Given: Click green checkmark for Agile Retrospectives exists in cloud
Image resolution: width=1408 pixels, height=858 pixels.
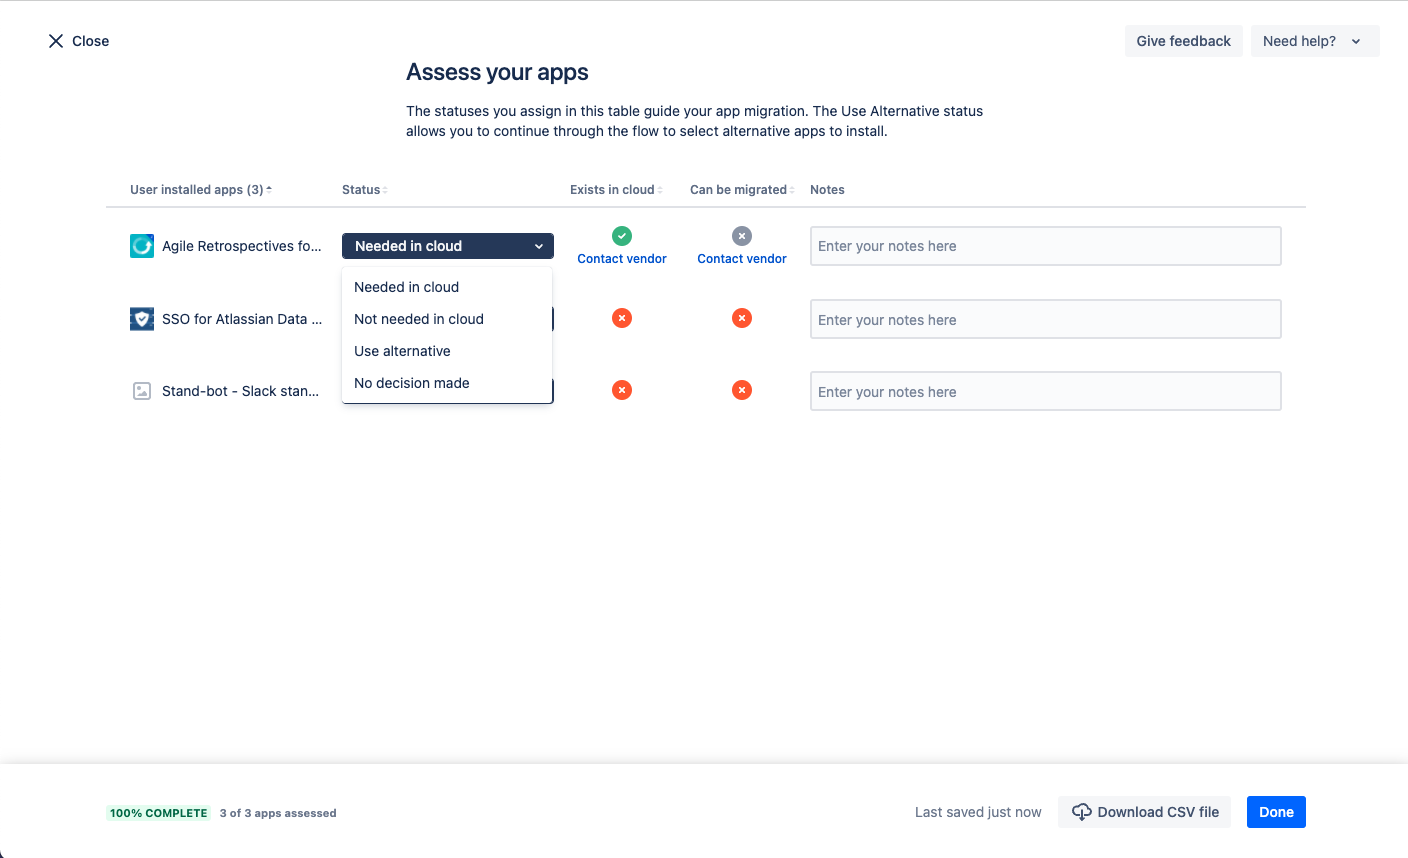Looking at the screenshot, I should (x=622, y=236).
